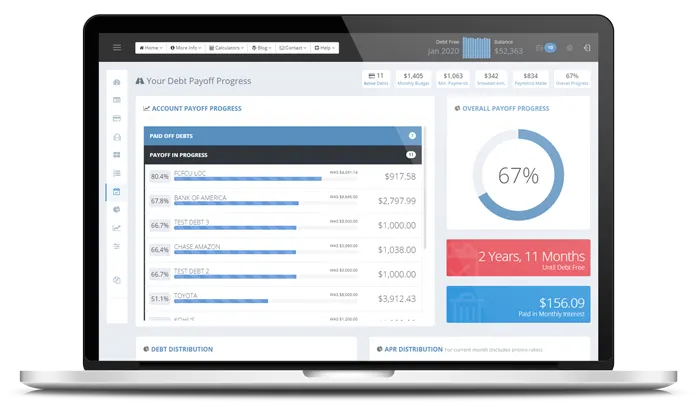Click the 67% donut progress chart
This screenshot has height=415, width=700.
tap(518, 175)
